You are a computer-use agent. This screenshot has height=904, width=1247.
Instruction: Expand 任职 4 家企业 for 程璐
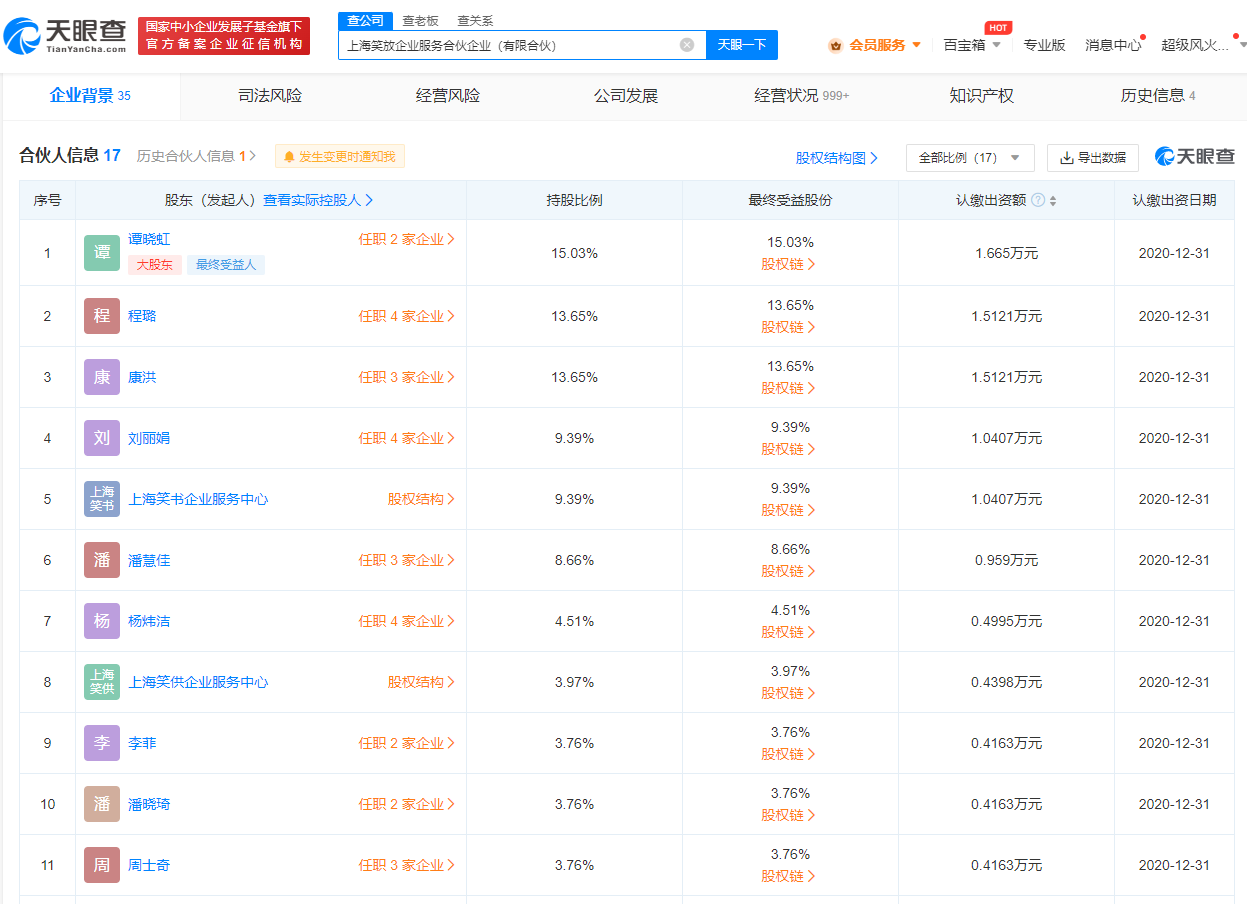[407, 316]
